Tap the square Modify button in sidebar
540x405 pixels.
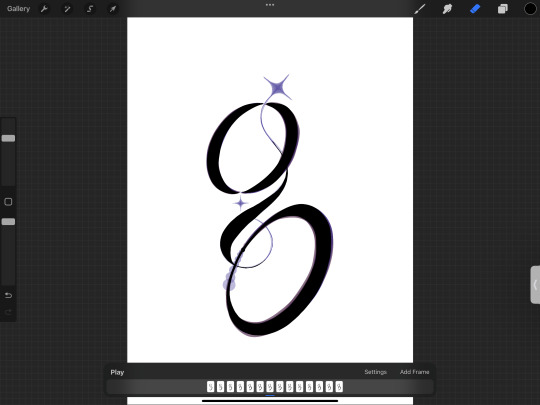coord(8,202)
